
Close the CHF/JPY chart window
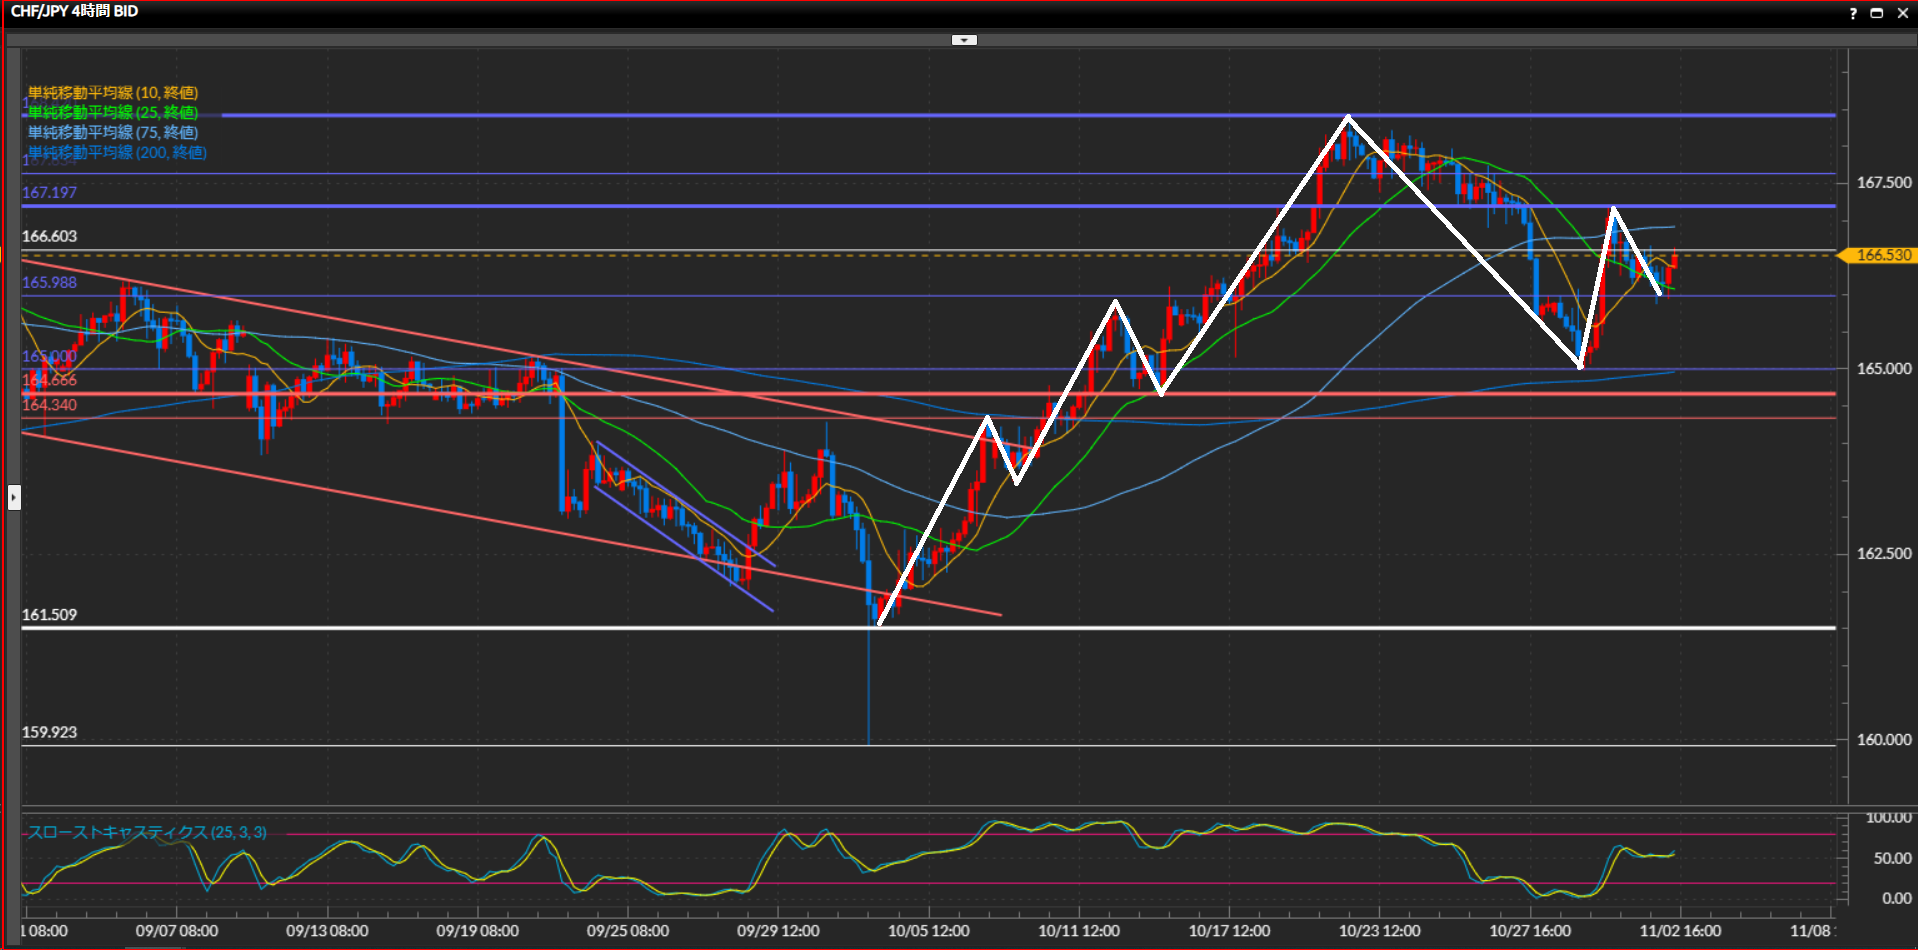tap(1902, 13)
